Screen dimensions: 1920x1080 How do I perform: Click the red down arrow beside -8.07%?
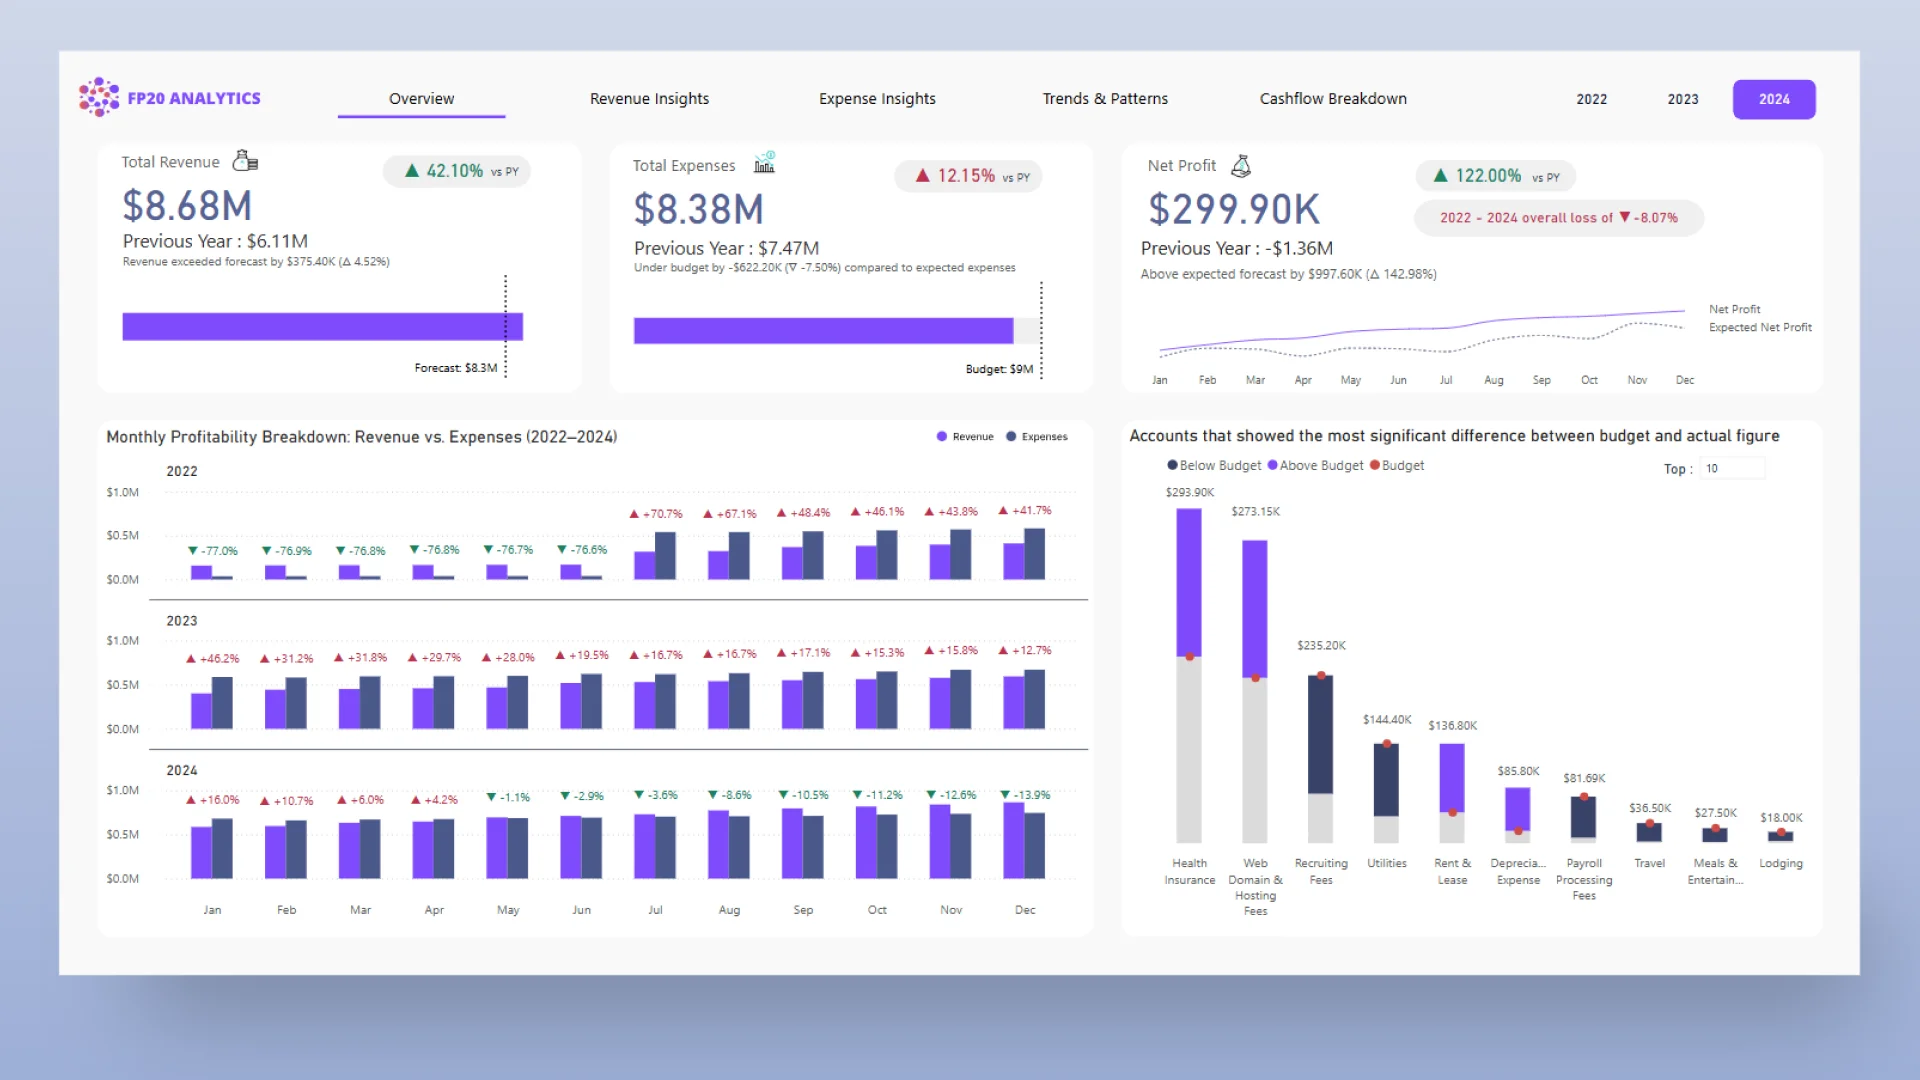pos(1625,217)
